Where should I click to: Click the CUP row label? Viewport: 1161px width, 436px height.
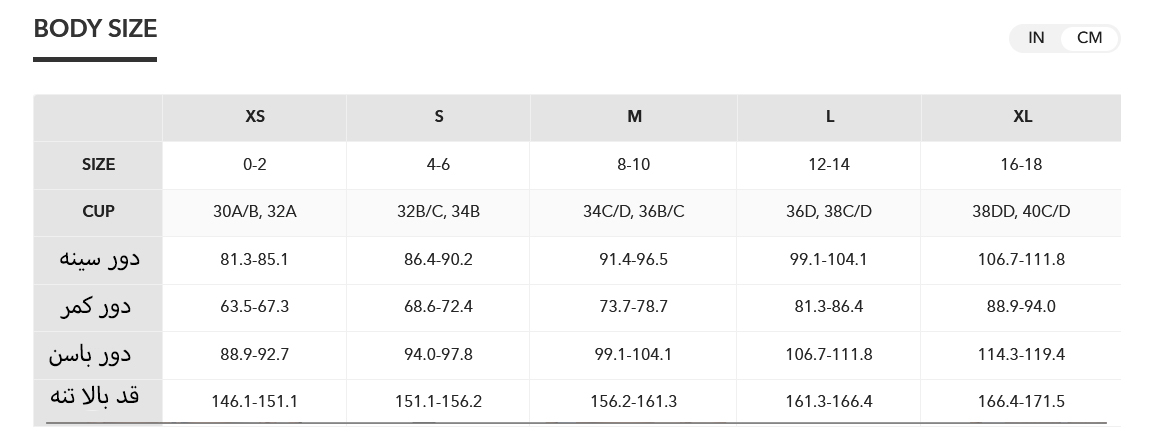click(98, 212)
